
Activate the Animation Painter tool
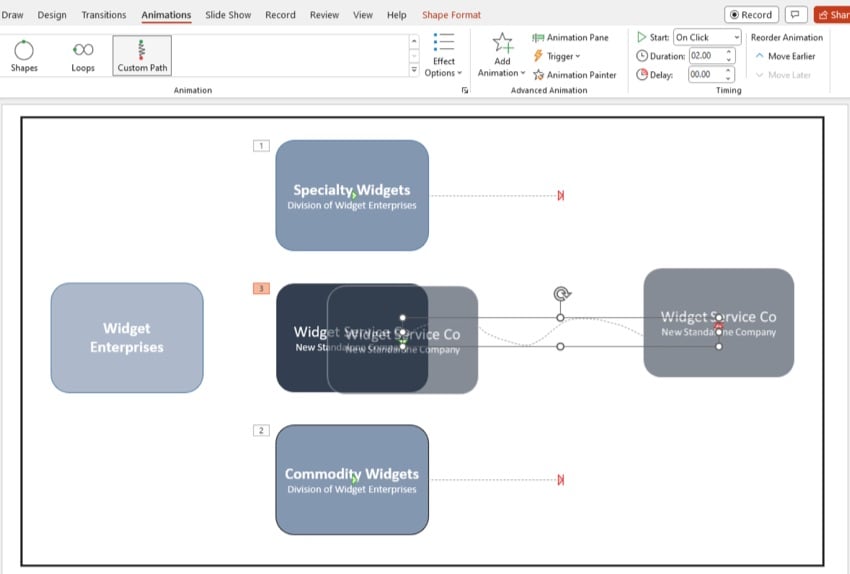point(574,75)
